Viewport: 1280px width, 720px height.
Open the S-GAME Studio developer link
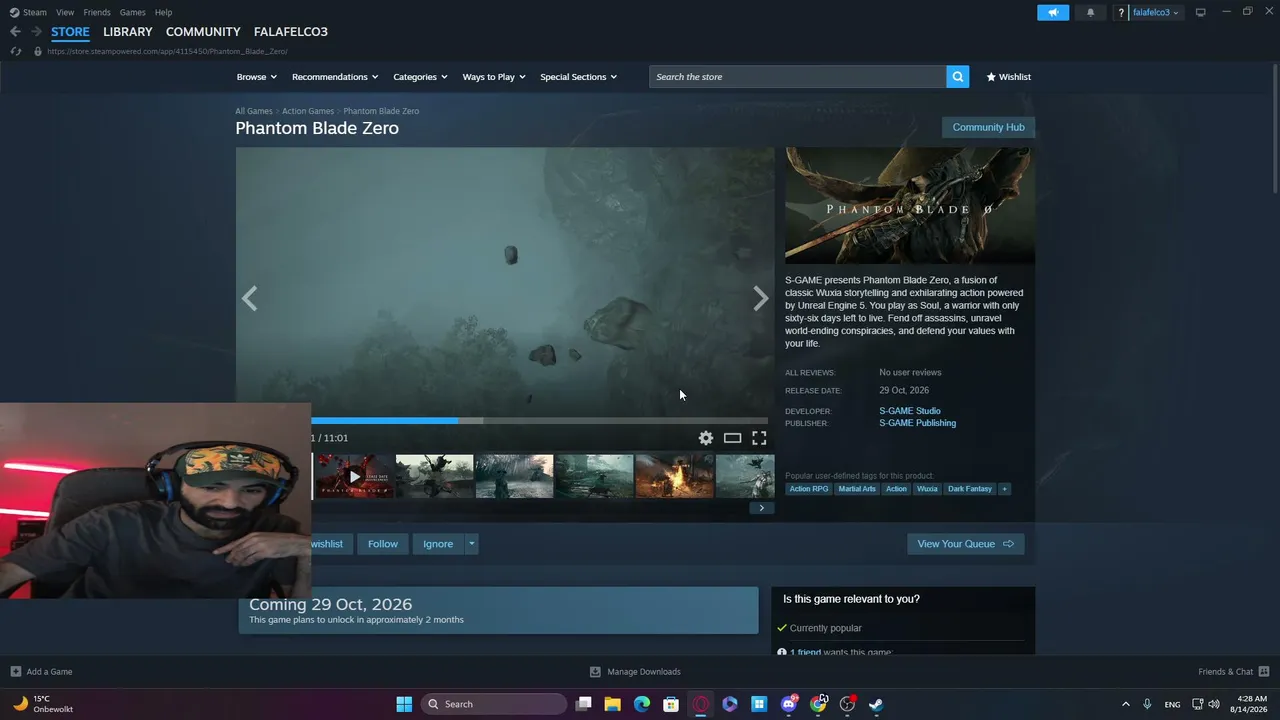tap(910, 411)
